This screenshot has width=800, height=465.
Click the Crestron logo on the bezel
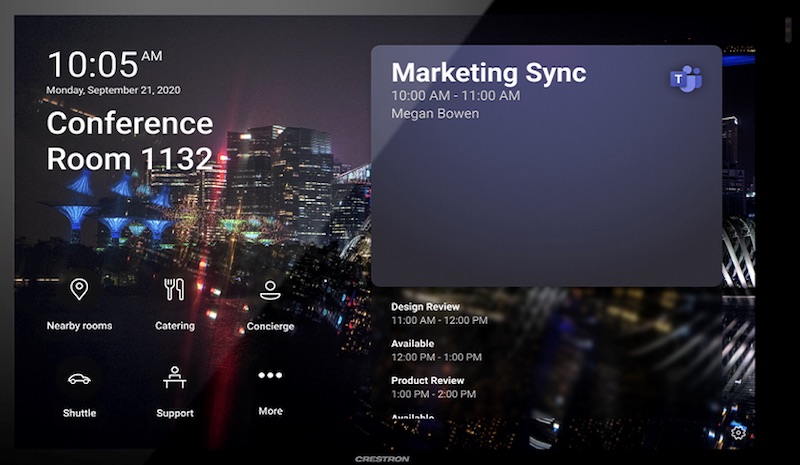(x=382, y=458)
